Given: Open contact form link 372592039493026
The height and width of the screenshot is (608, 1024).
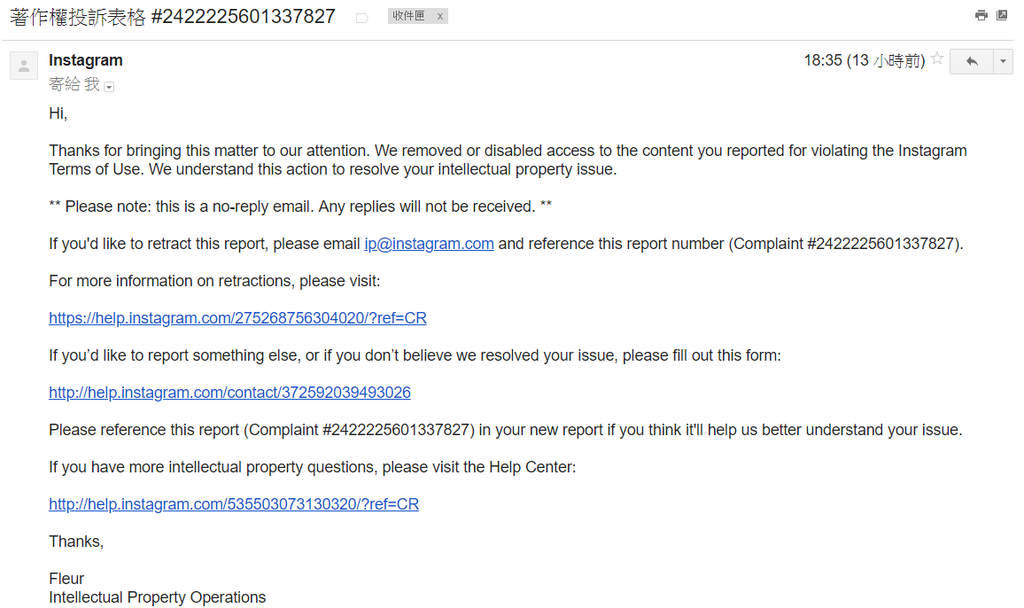Looking at the screenshot, I should point(230,392).
